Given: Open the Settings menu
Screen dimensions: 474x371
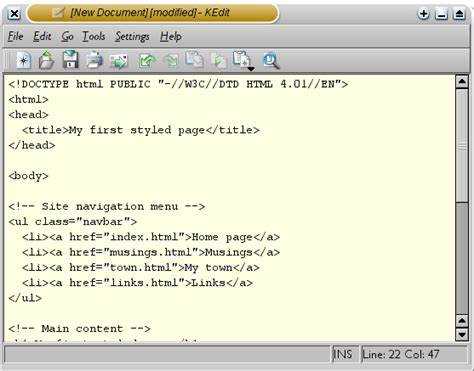Looking at the screenshot, I should pyautogui.click(x=132, y=36).
